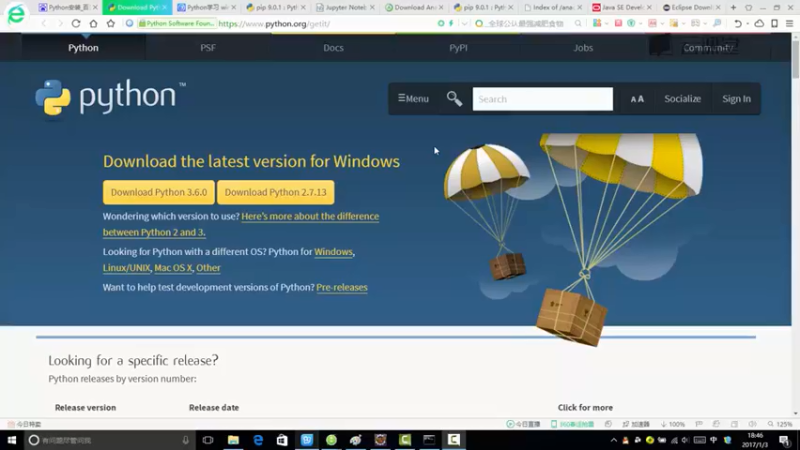The height and width of the screenshot is (450, 800).
Task: Open the Community top navigation item
Action: click(708, 47)
